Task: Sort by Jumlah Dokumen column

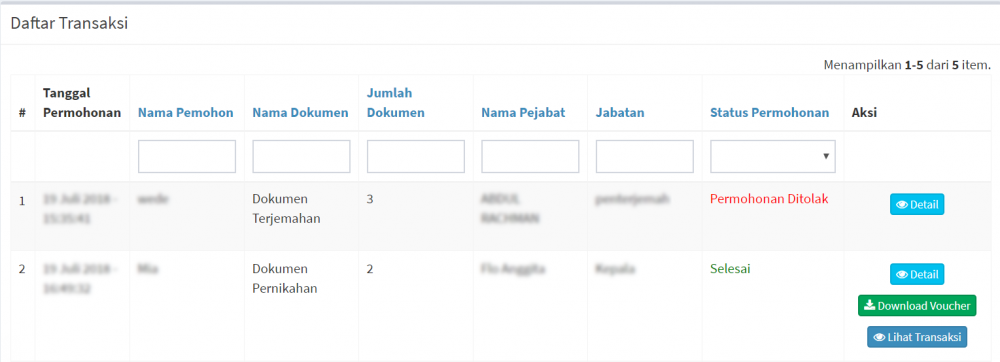Action: [x=395, y=103]
